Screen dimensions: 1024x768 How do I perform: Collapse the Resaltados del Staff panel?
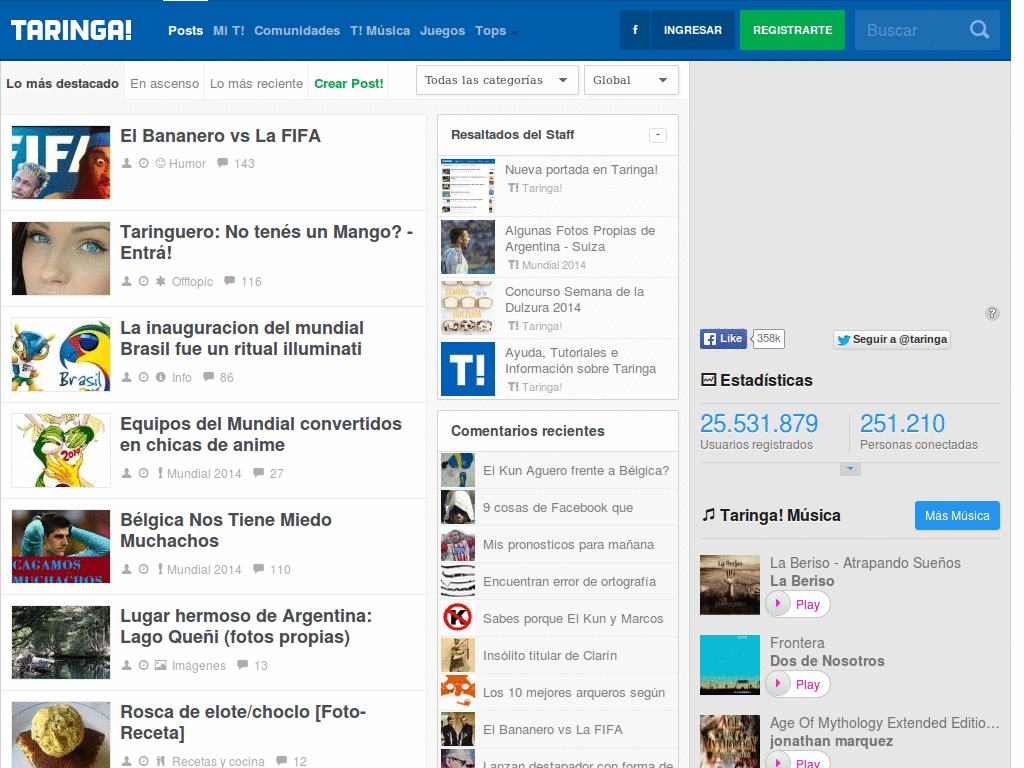[x=658, y=135]
